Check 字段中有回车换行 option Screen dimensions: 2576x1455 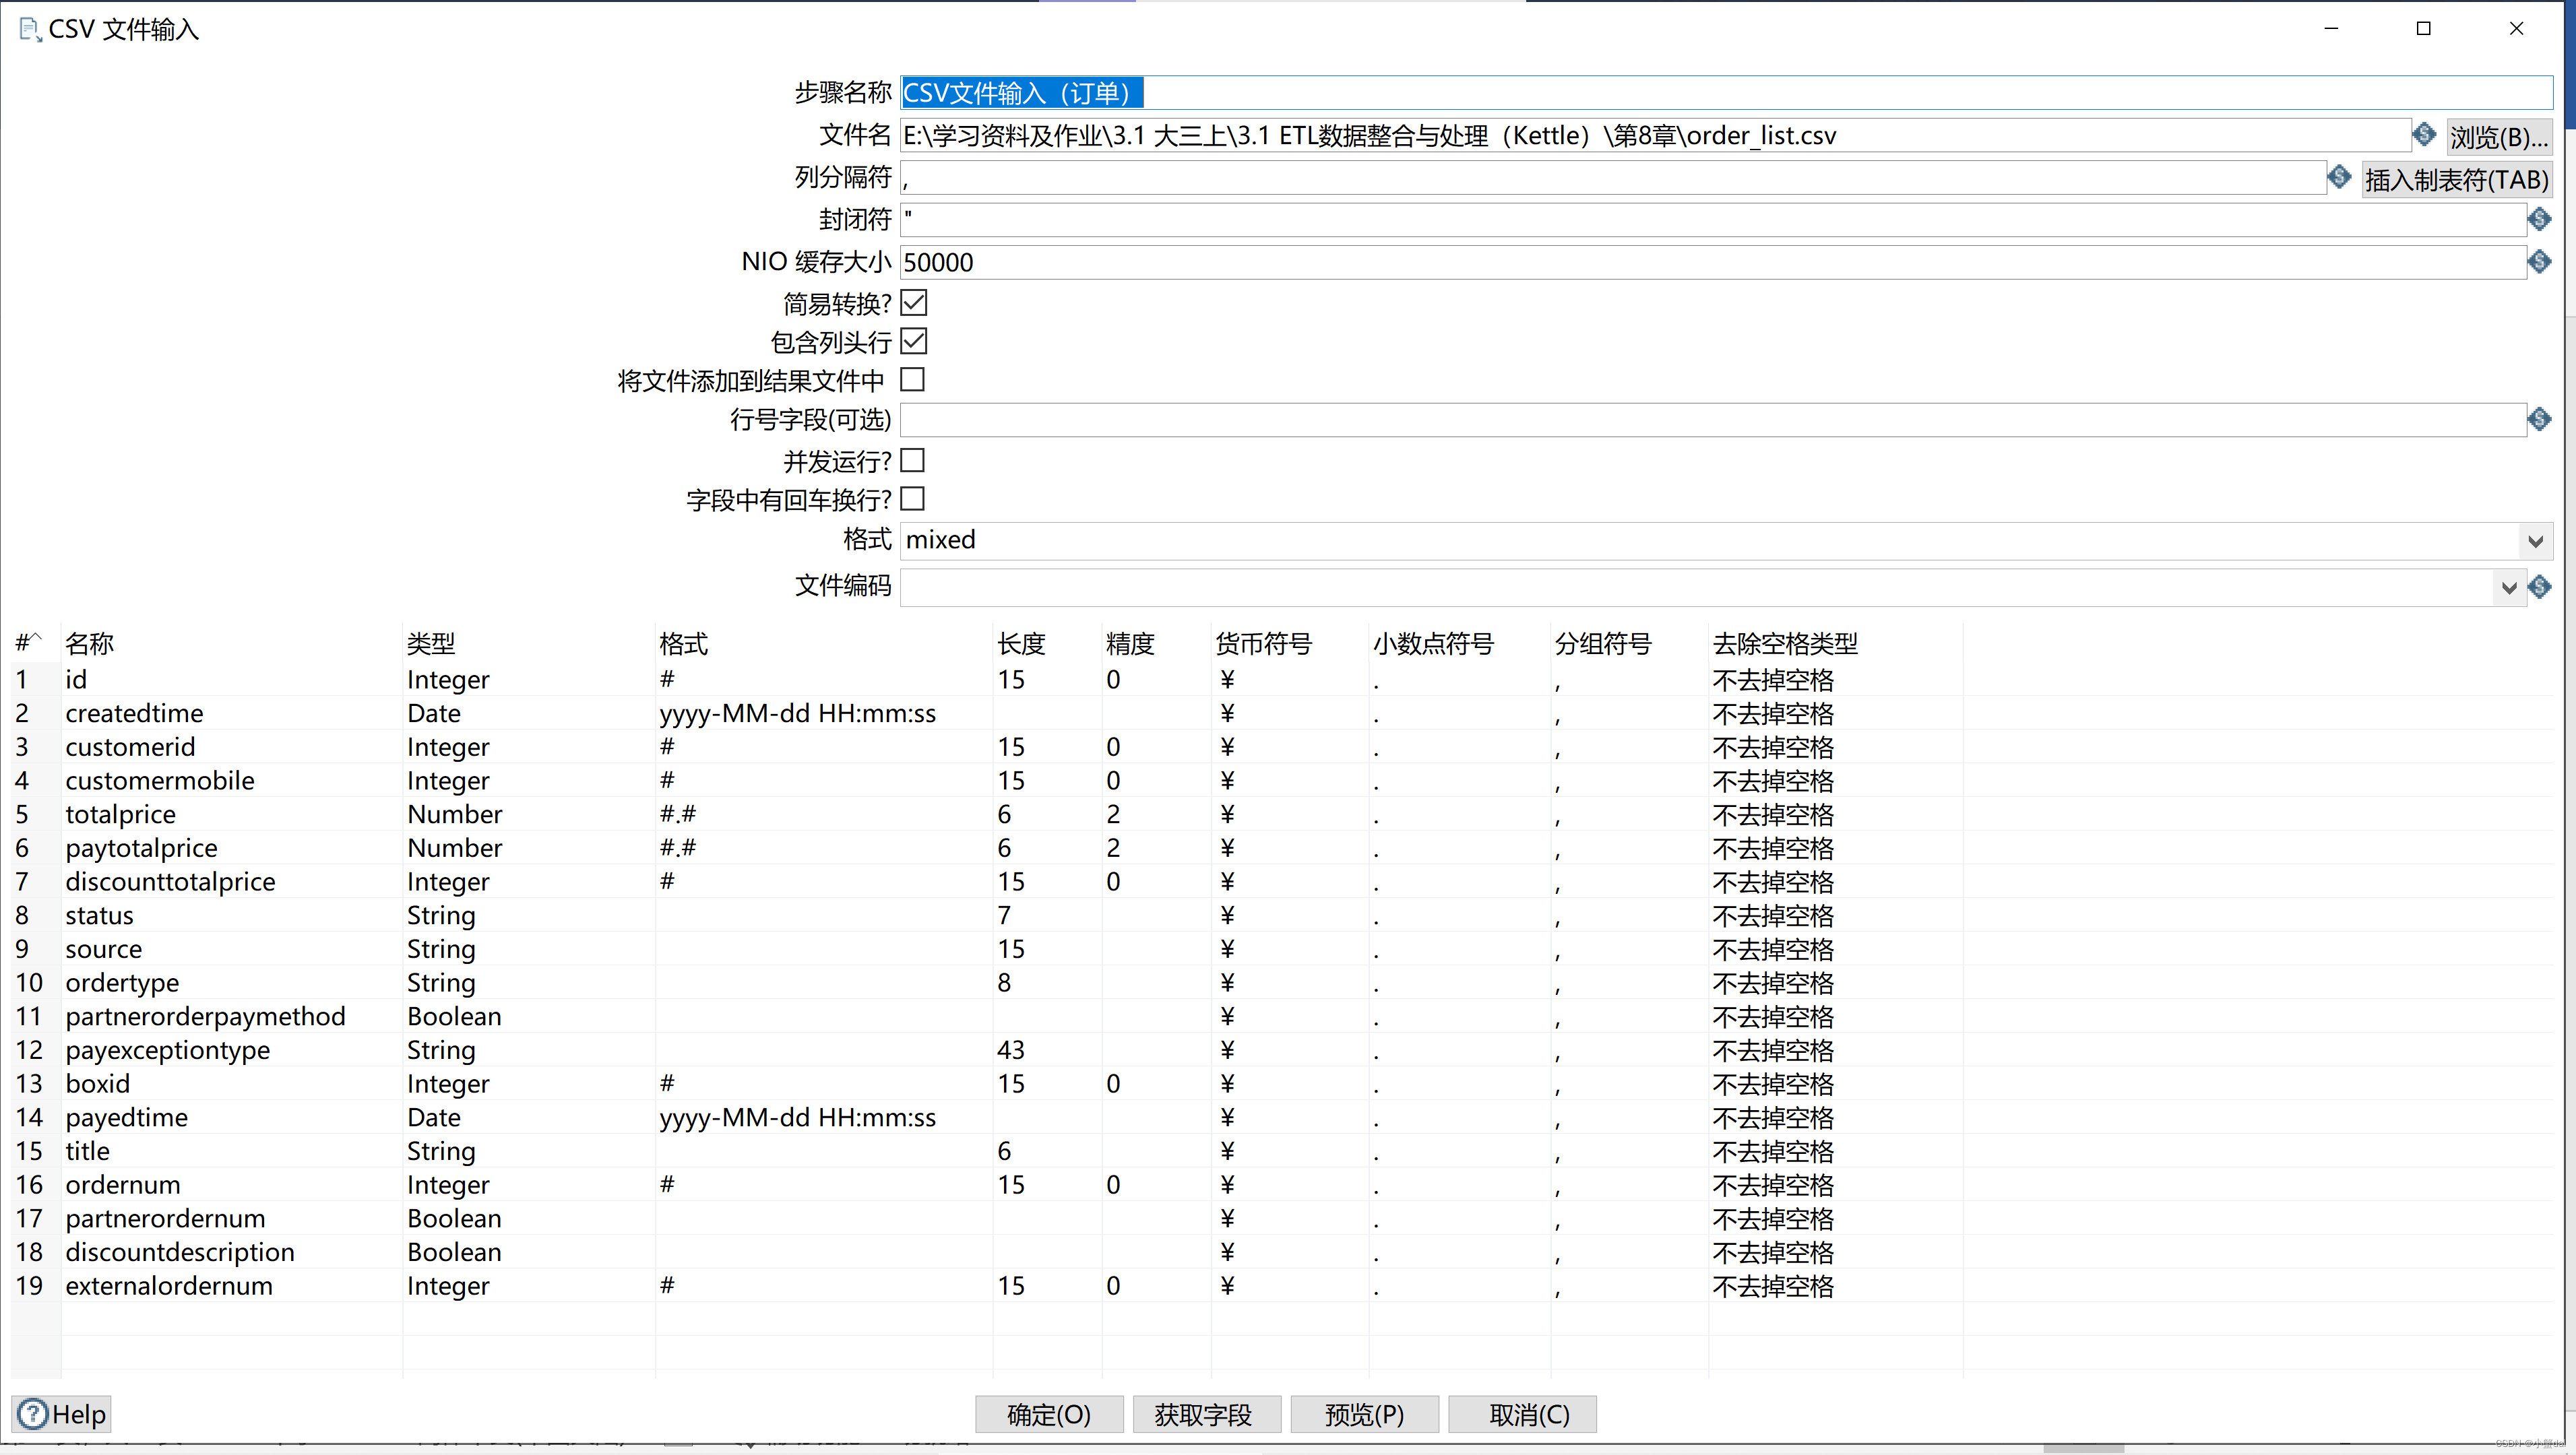point(912,498)
